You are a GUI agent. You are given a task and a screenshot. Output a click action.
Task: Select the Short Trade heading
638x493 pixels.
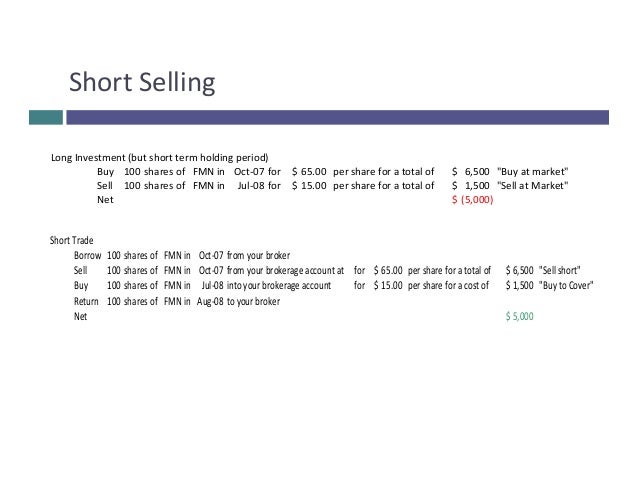[72, 240]
